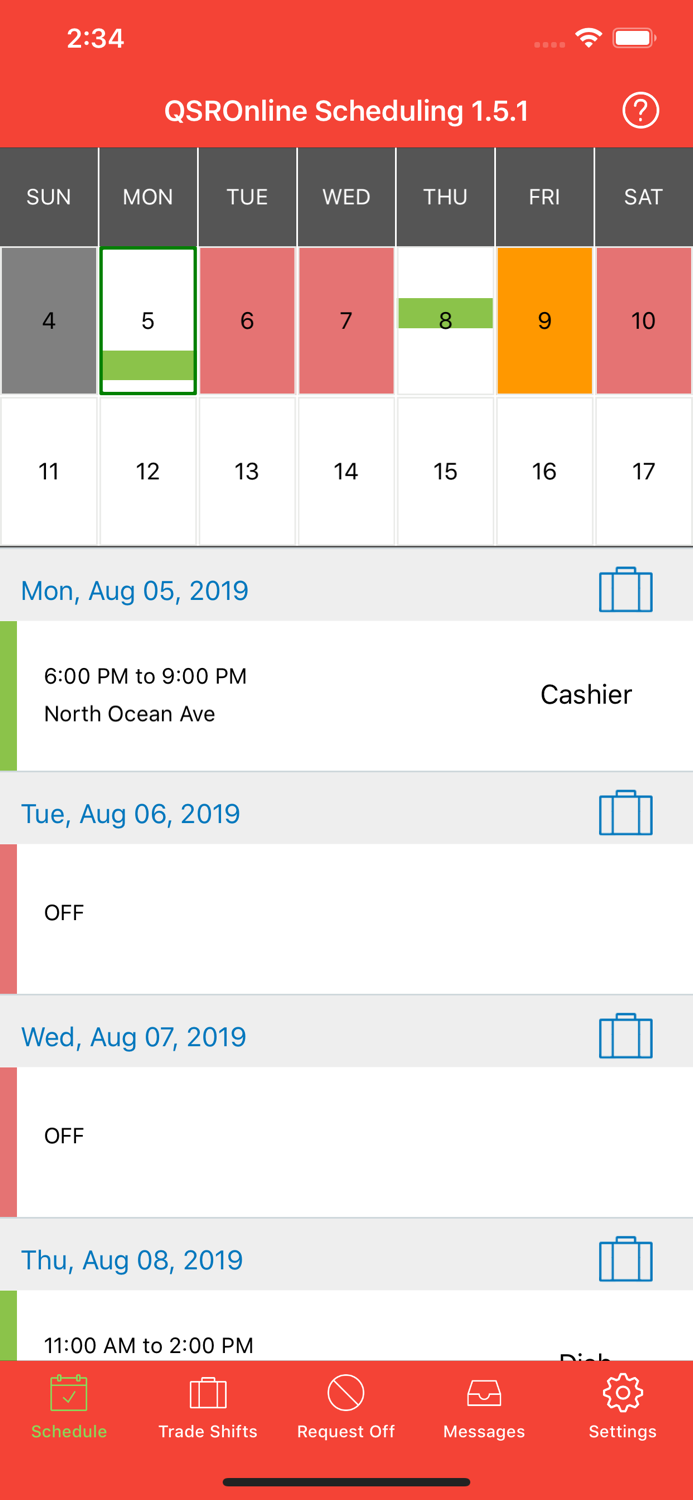
Task: Click the briefcase icon for Mon, Aug 05
Action: (x=625, y=590)
